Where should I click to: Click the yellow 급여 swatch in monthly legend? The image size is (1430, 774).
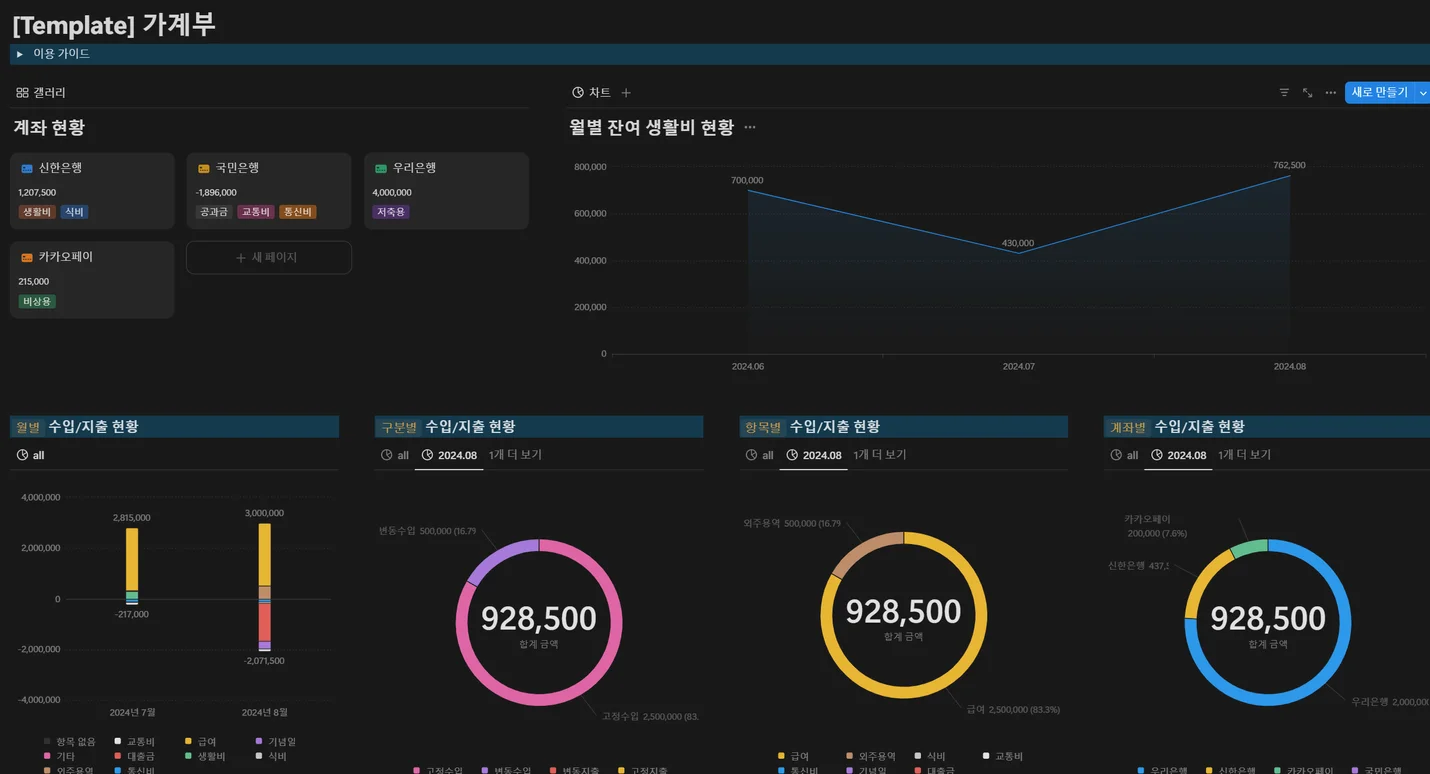[x=188, y=742]
